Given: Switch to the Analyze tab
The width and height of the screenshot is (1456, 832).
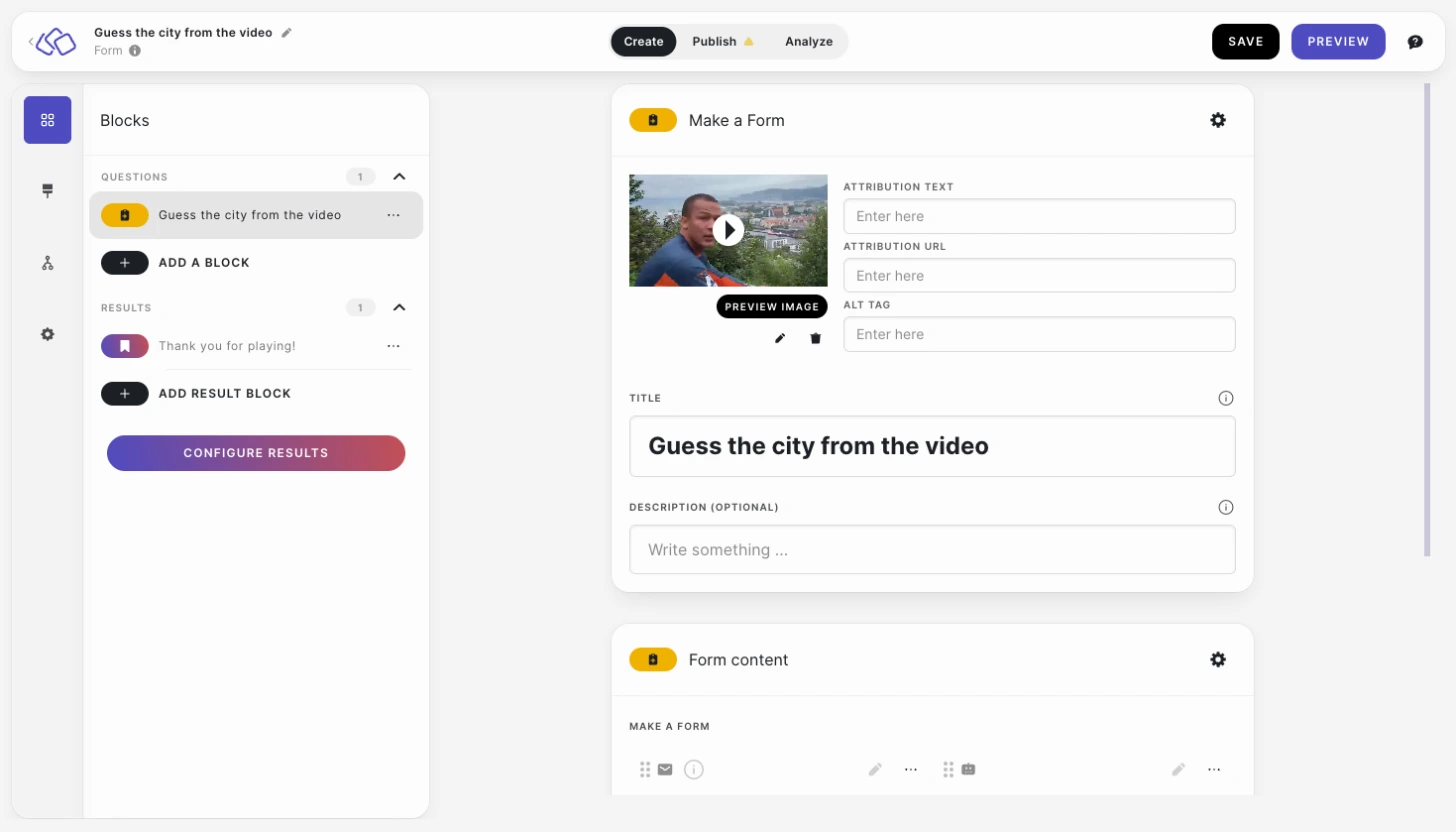Looking at the screenshot, I should pos(809,42).
